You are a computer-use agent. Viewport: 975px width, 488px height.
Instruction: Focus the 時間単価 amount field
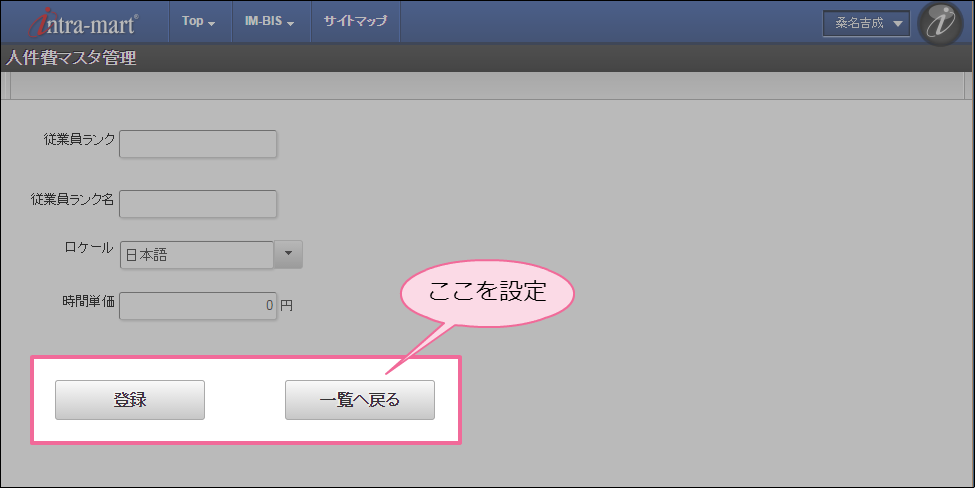tap(198, 306)
